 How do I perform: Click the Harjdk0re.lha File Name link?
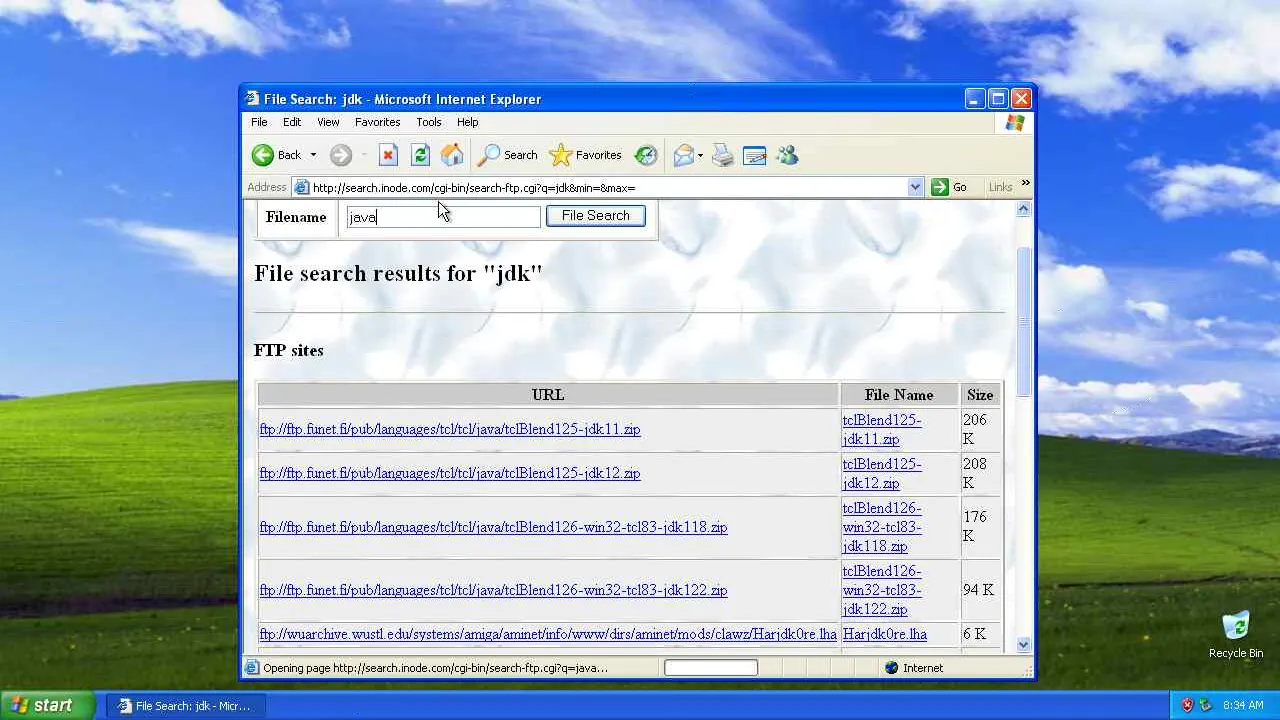point(885,634)
